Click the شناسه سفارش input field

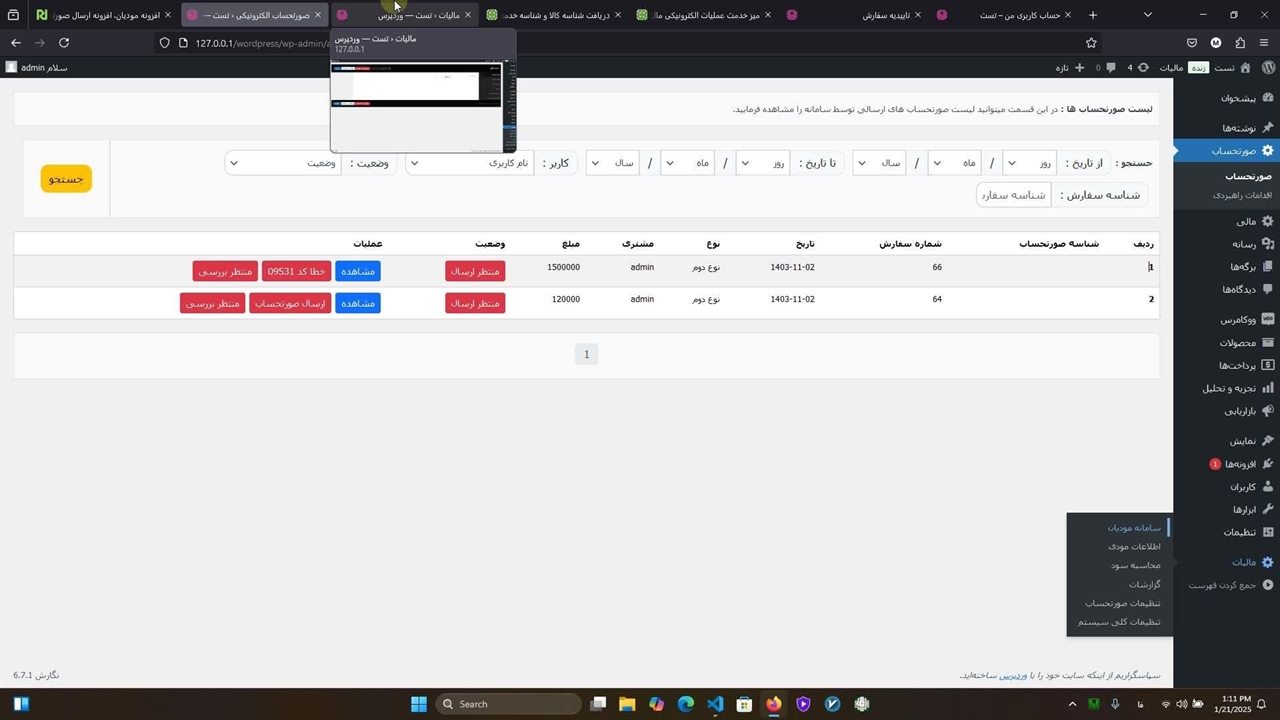click(1013, 195)
